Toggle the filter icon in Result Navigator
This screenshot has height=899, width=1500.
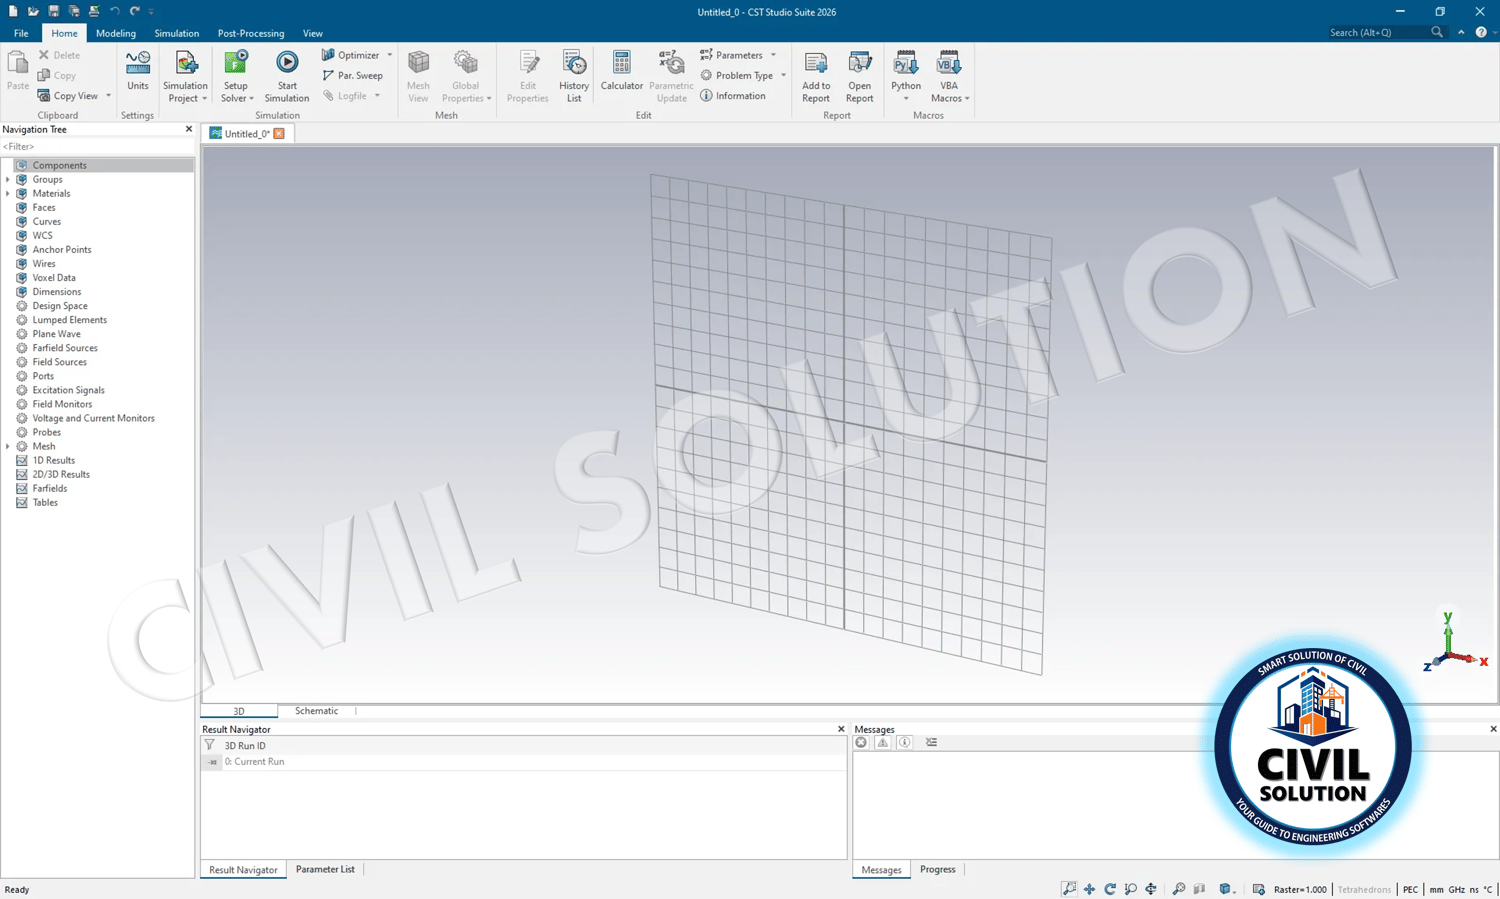tap(210, 745)
